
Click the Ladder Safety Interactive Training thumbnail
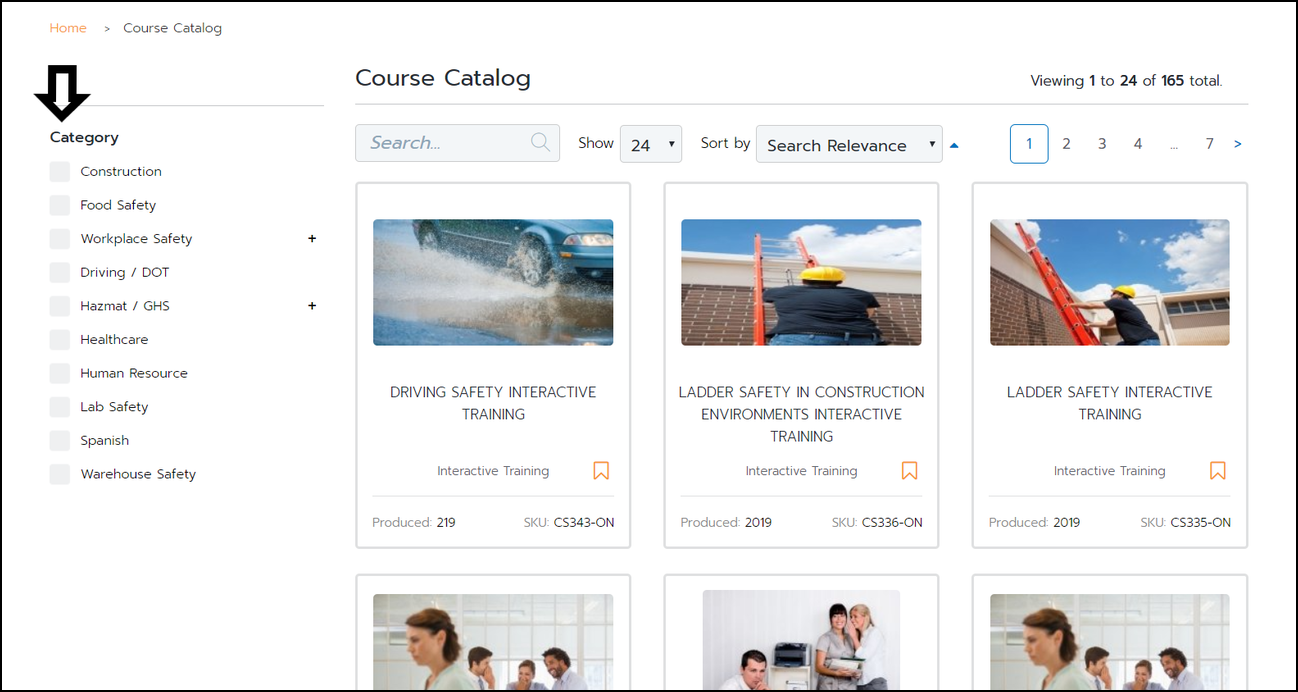pyautogui.click(x=1110, y=282)
